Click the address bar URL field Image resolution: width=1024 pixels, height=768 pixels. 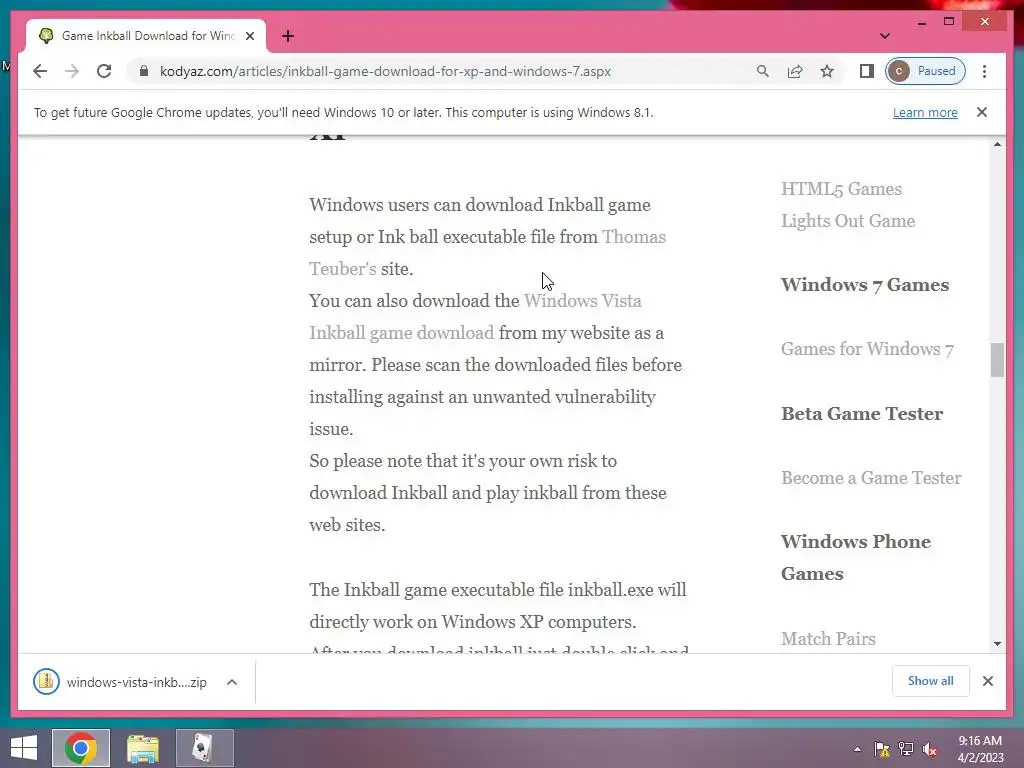tap(385, 71)
